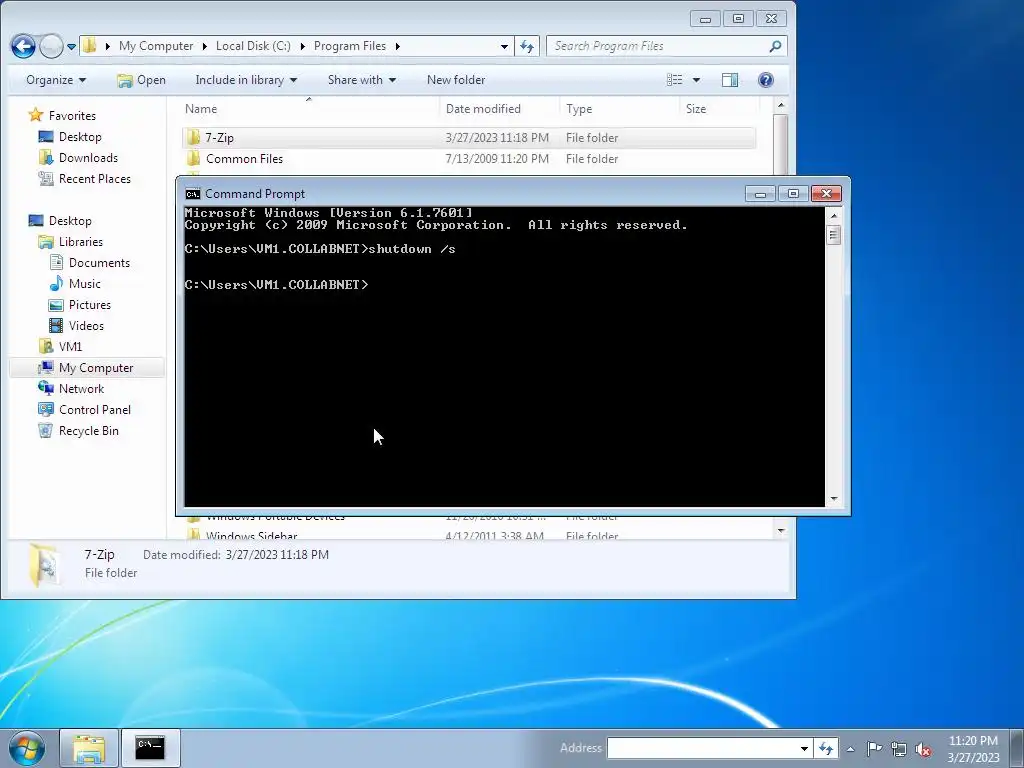Click the Explorer Forward arrow button
This screenshot has width=1024, height=768.
click(51, 46)
